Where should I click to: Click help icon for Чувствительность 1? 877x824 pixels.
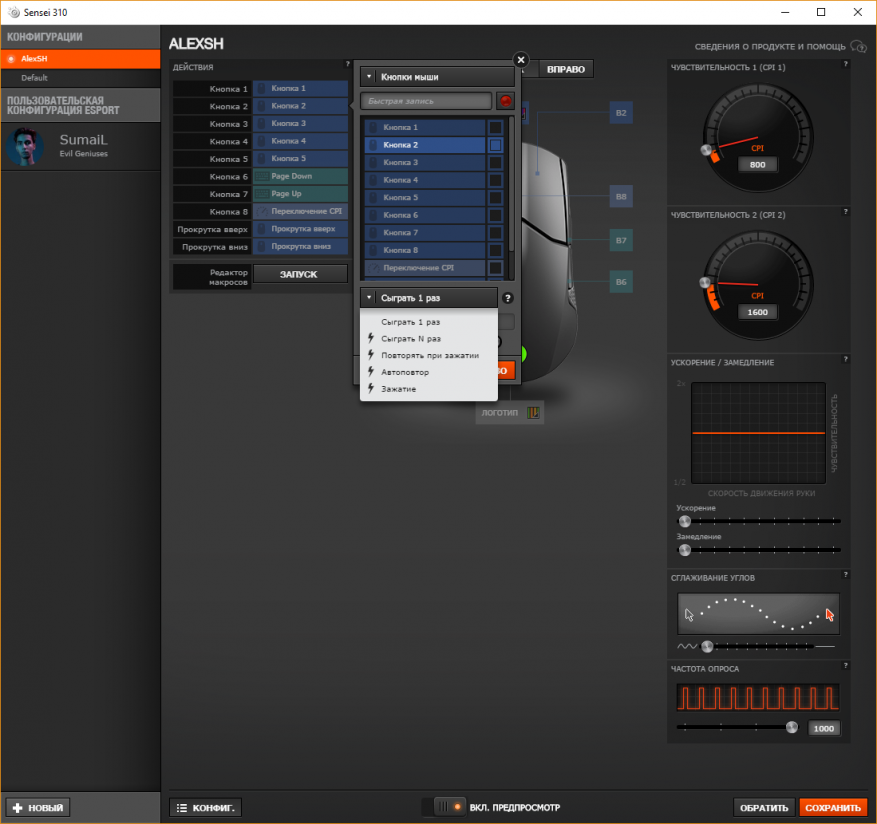pyautogui.click(x=845, y=64)
